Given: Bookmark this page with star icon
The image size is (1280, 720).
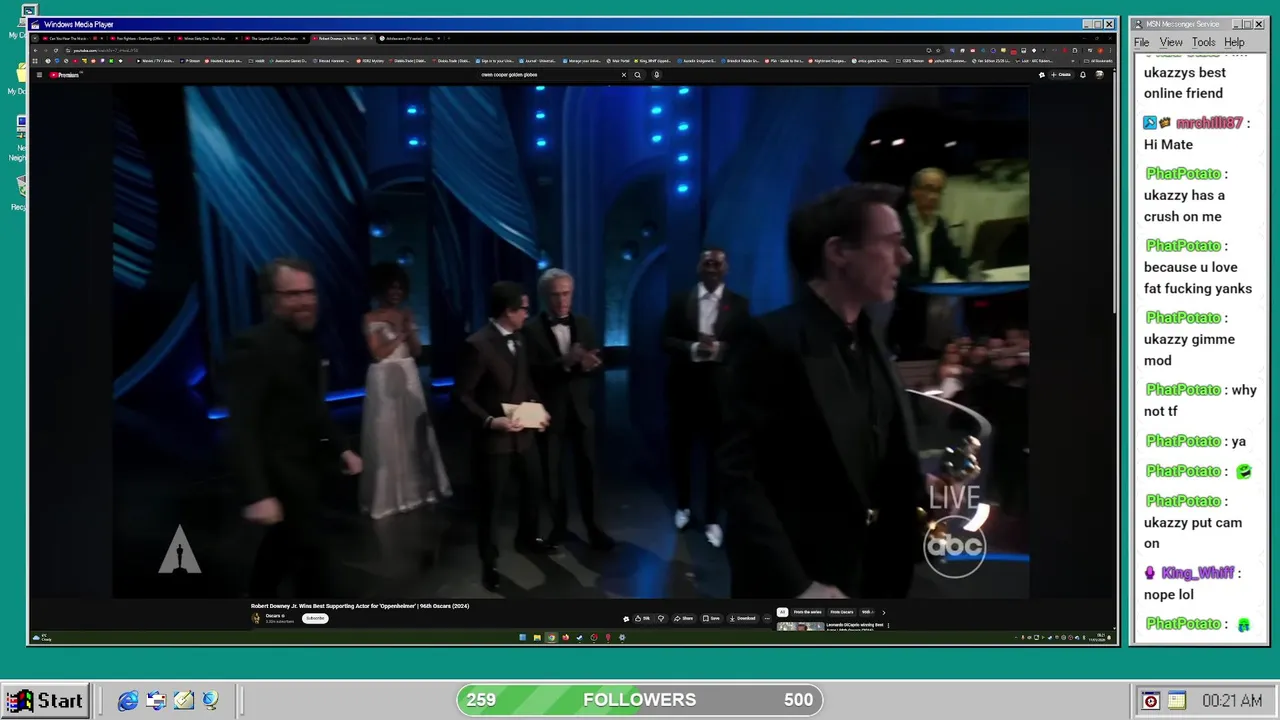Looking at the screenshot, I should coord(939,50).
